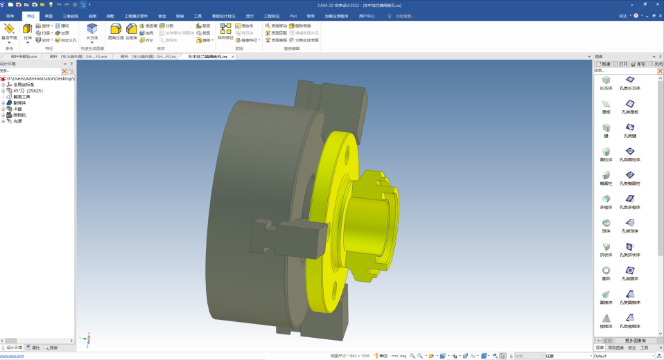Pick the sphere (球体) shape in catalog

pos(606,225)
